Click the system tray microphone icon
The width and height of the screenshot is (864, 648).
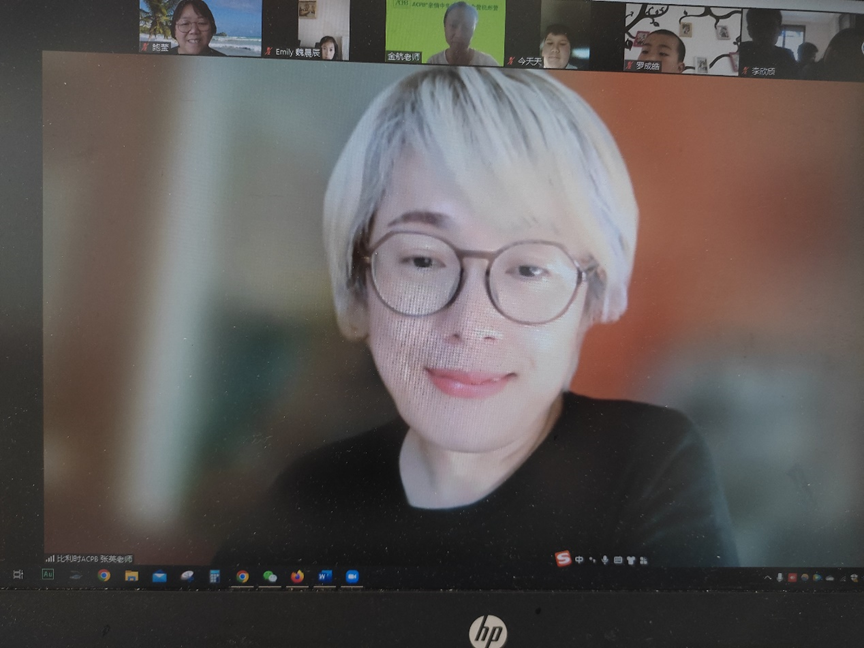point(780,577)
